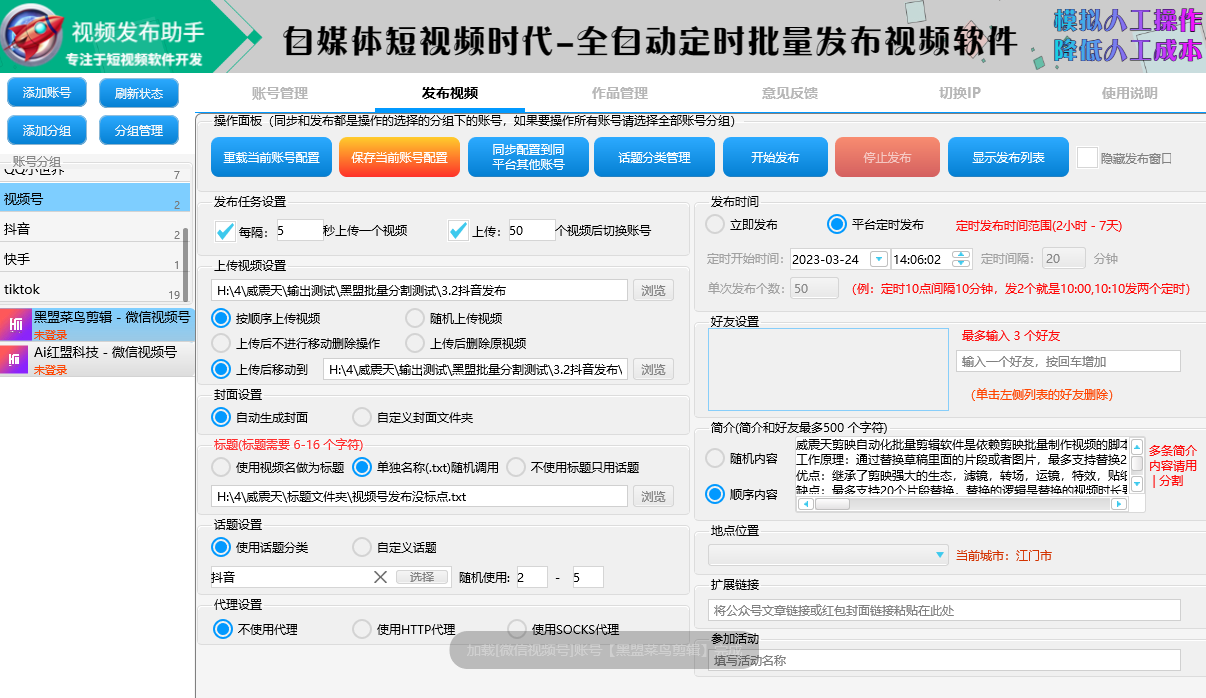Select 顺序内容 description option
1206x698 pixels.
coord(716,494)
